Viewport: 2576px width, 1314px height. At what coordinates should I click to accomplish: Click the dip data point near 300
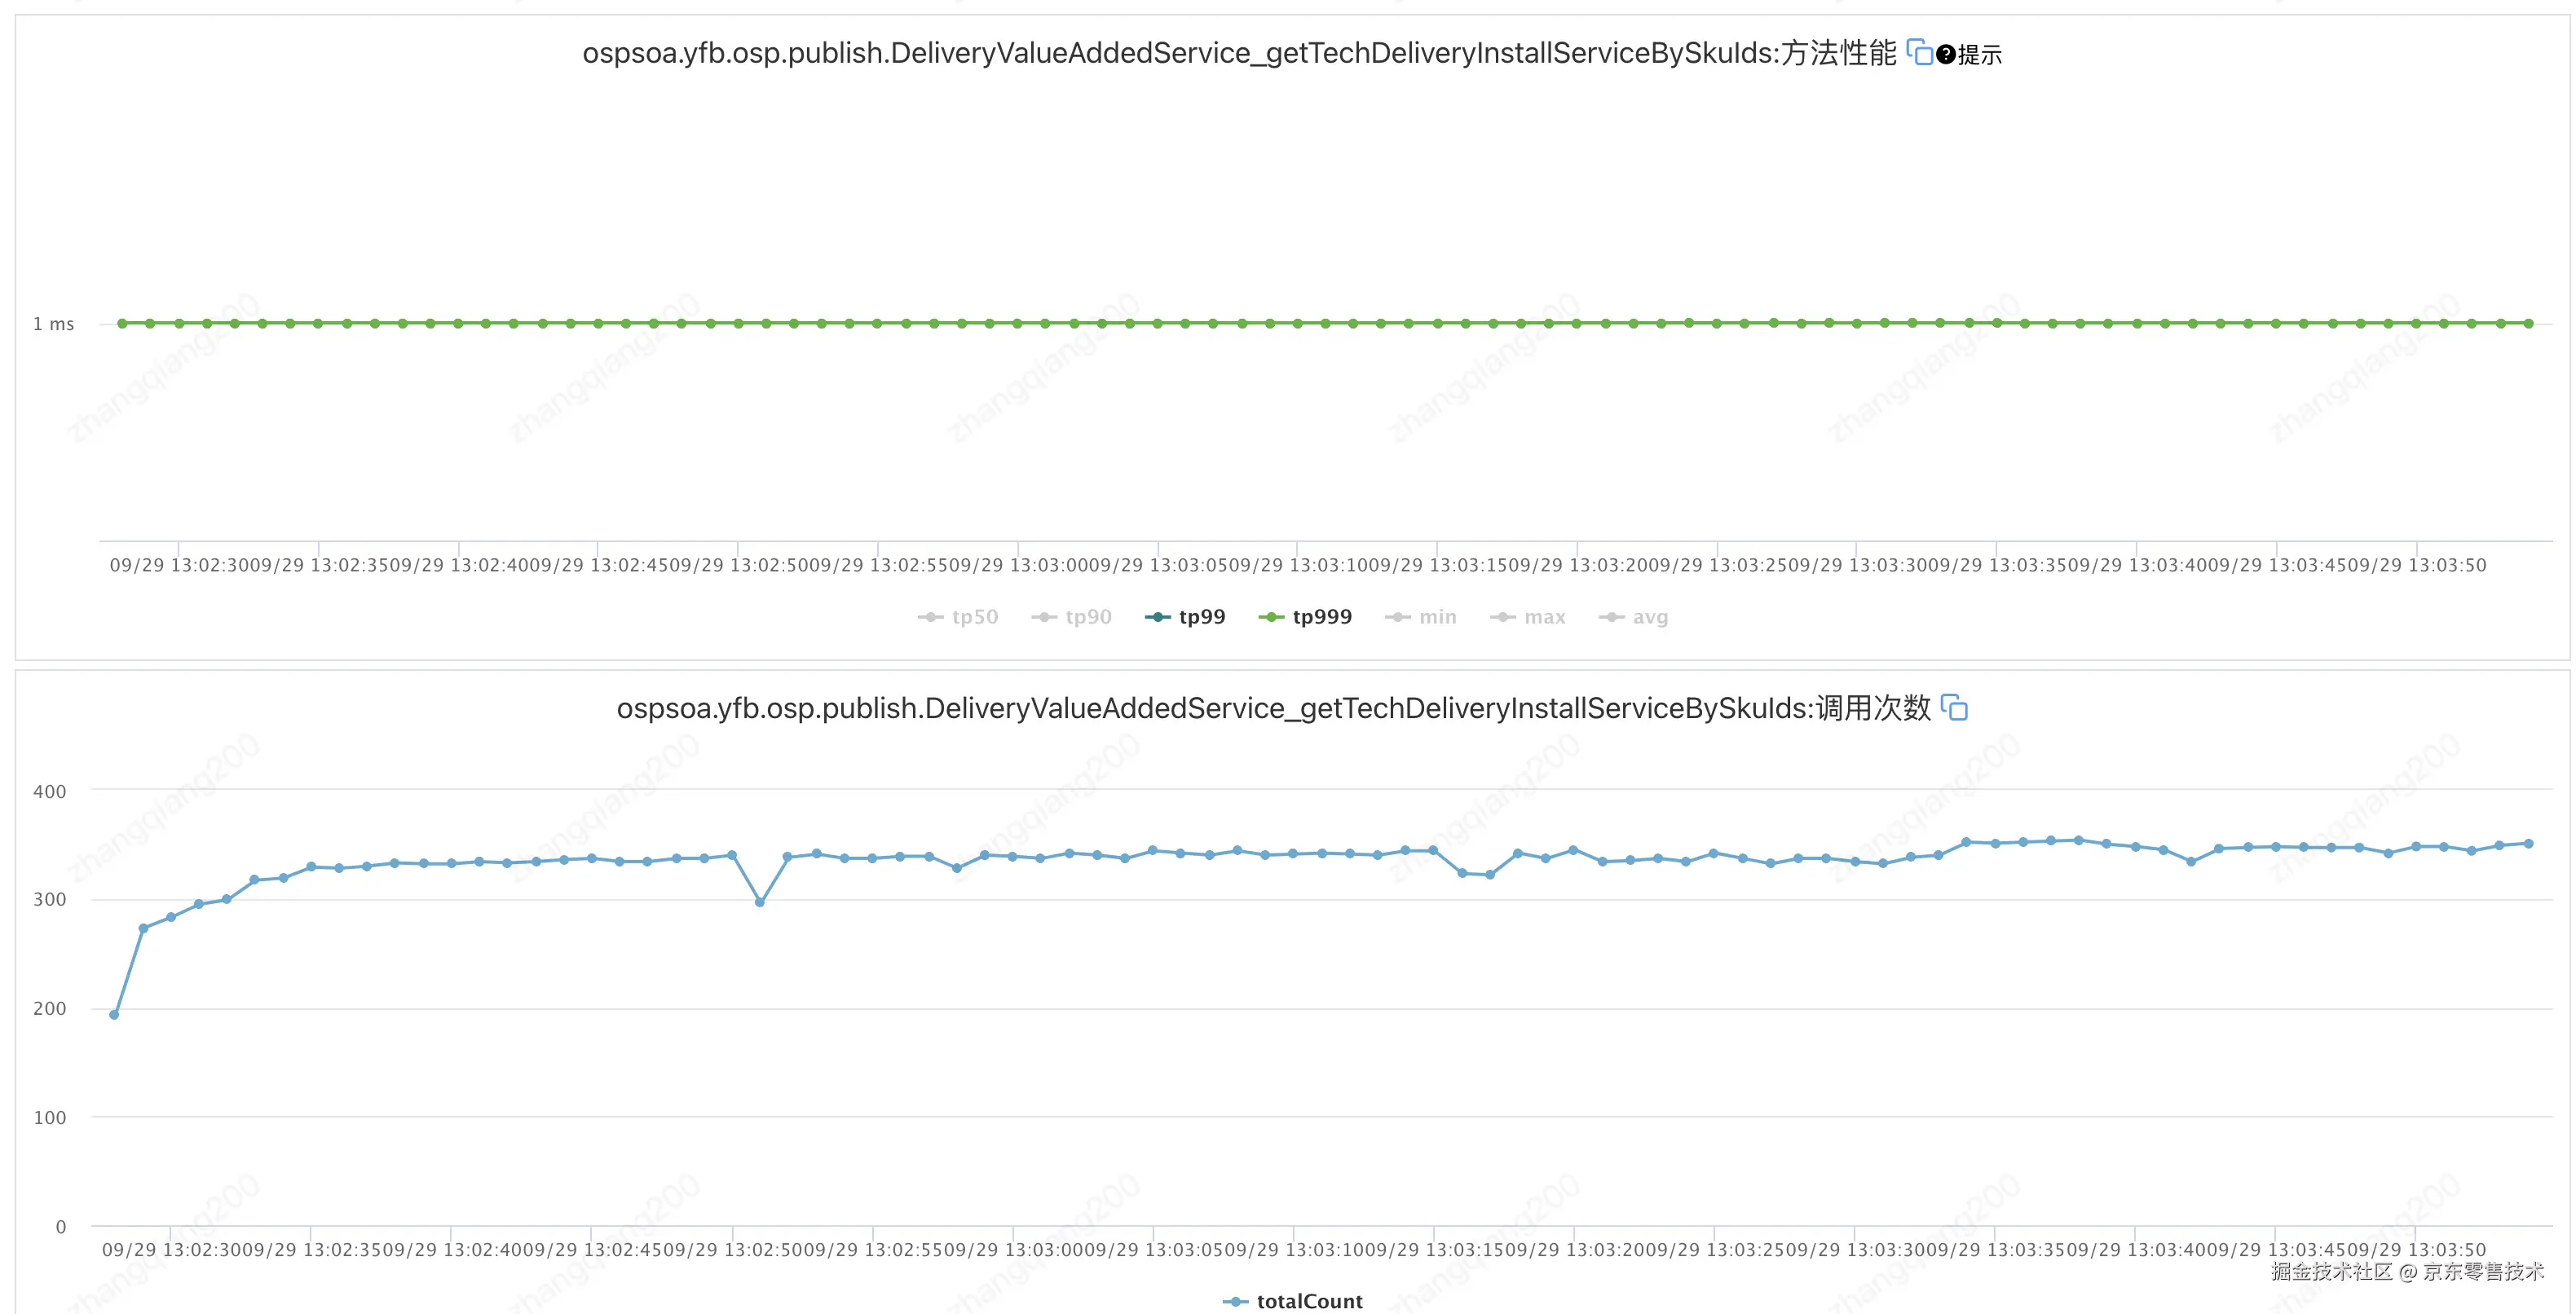(x=759, y=902)
